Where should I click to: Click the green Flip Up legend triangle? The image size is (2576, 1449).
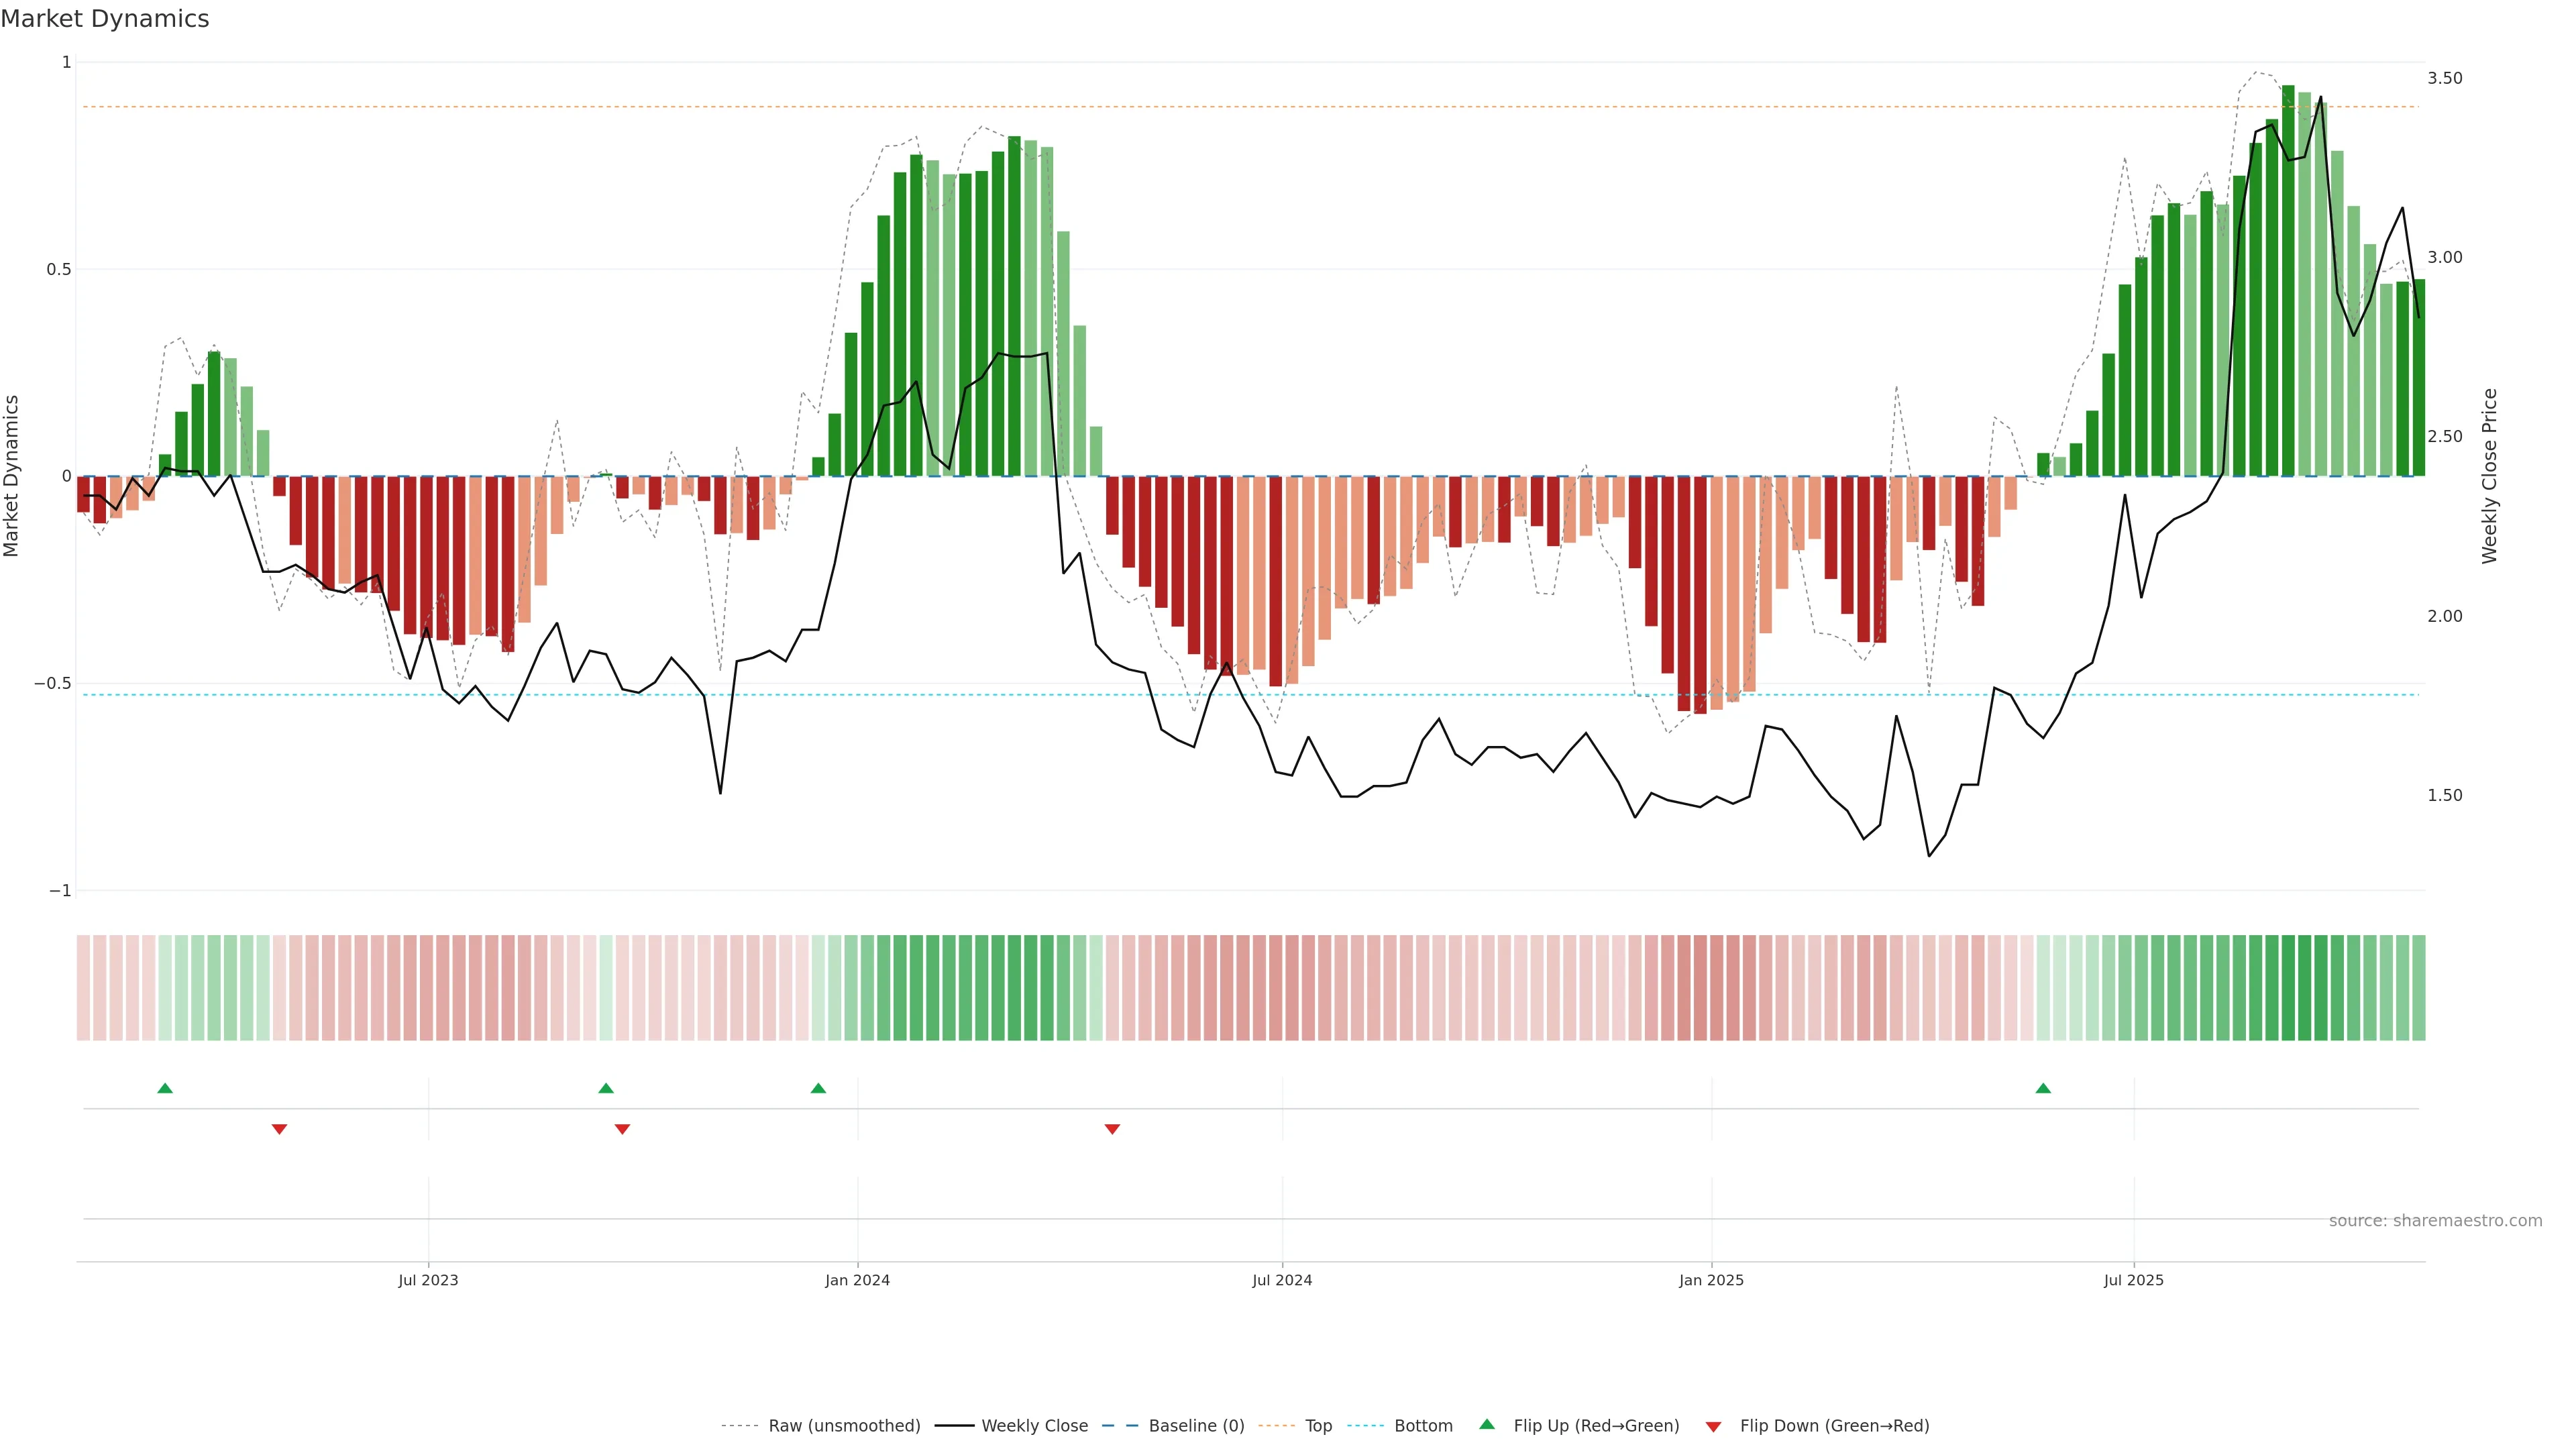tap(1487, 1424)
